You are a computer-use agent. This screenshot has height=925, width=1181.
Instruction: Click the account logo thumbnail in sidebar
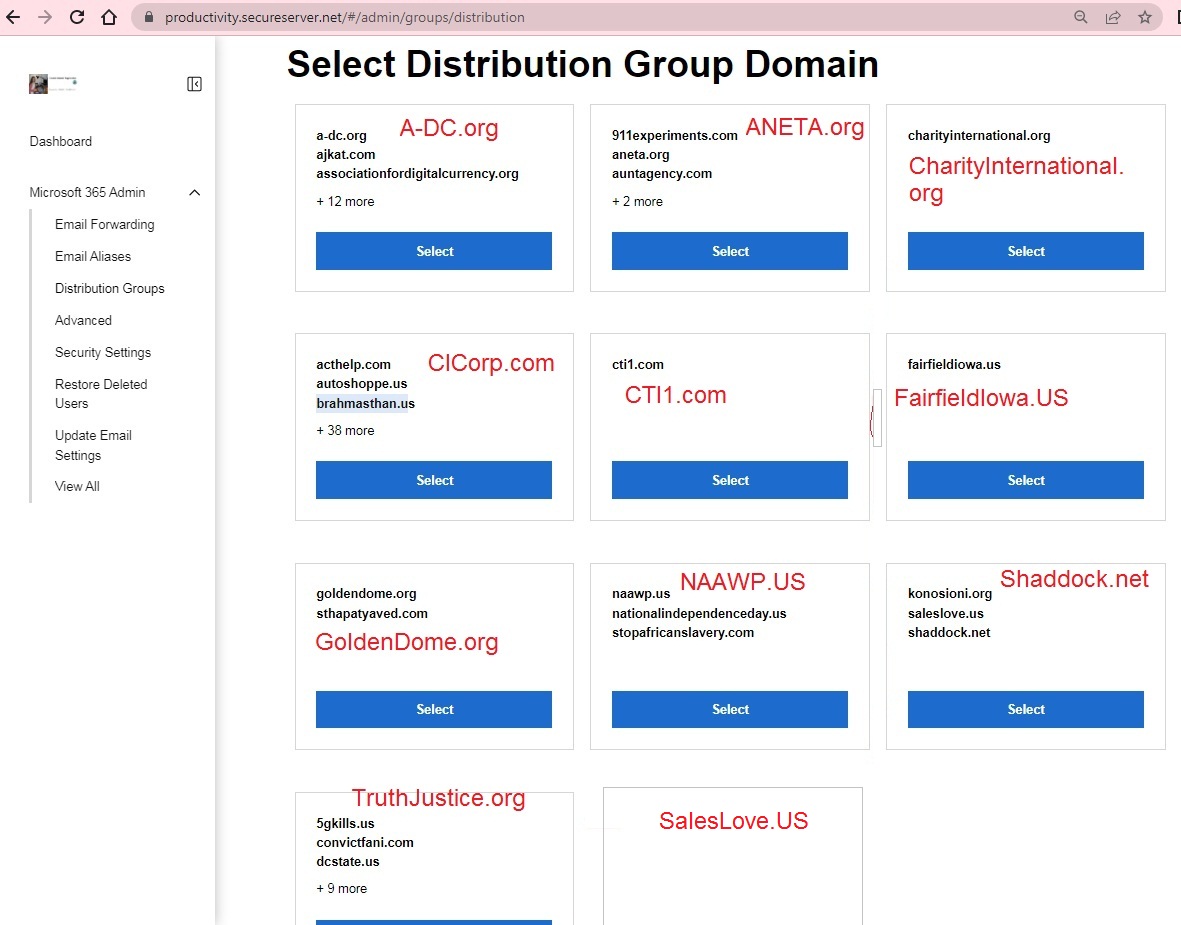53,84
